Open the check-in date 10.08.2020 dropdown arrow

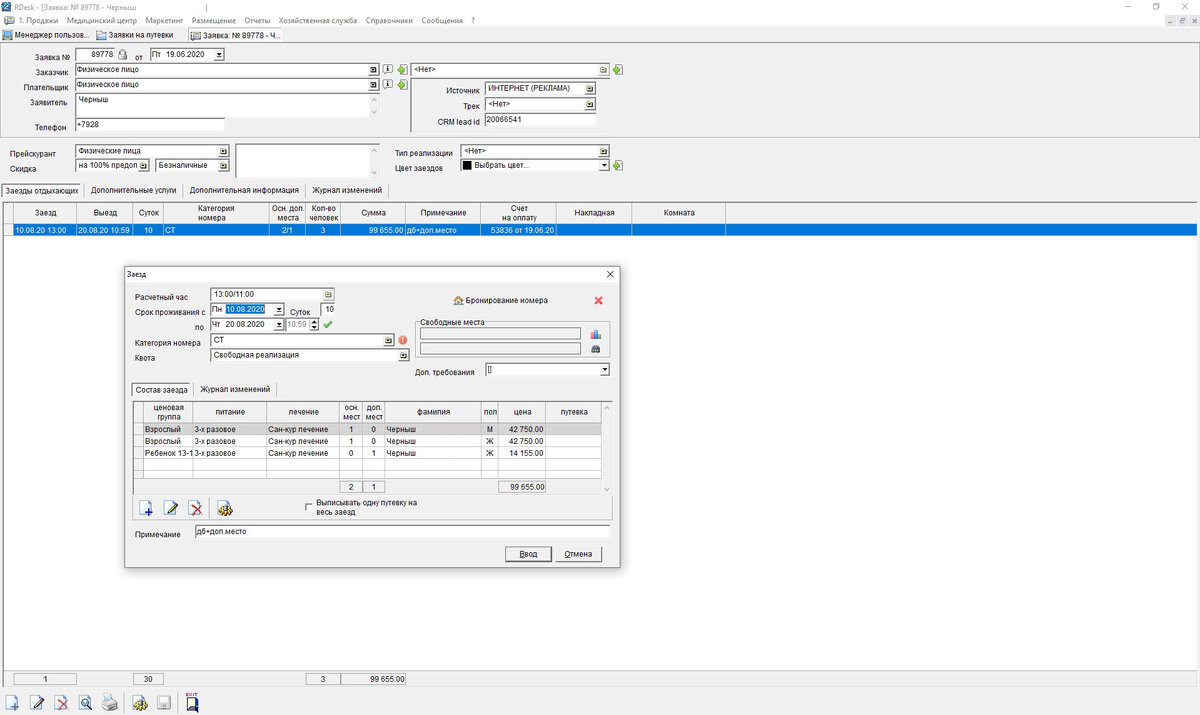point(279,310)
